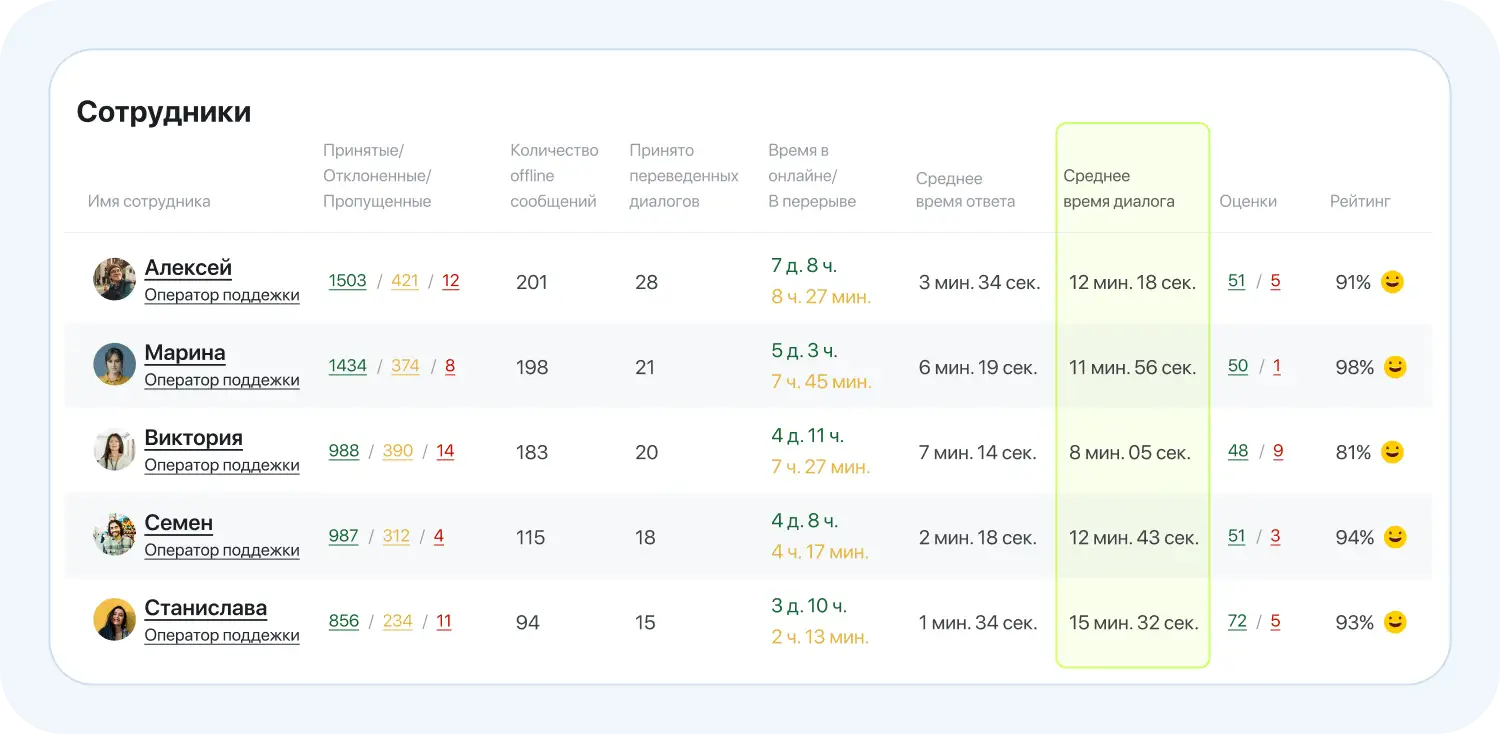1500x734 pixels.
Task: Click Семен's Оператор поддержки role link
Action: (222, 550)
